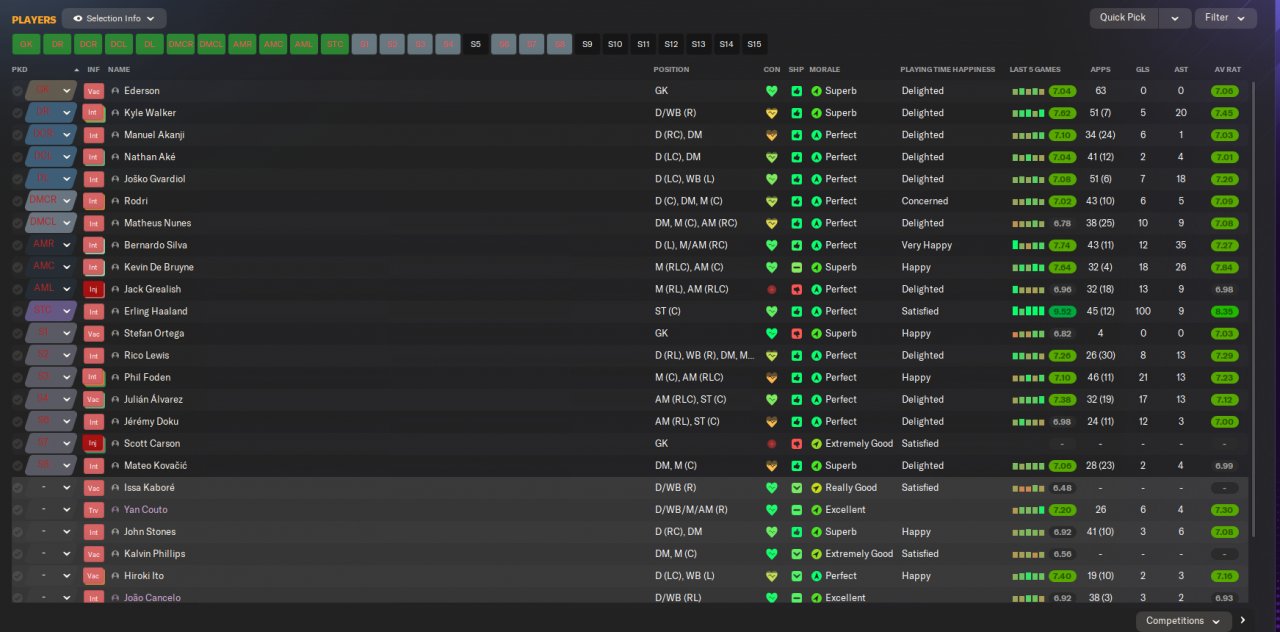Viewport: 1280px width, 632px height.
Task: Click Kevin De Bruyne's sharpness dash icon
Action: [x=796, y=267]
